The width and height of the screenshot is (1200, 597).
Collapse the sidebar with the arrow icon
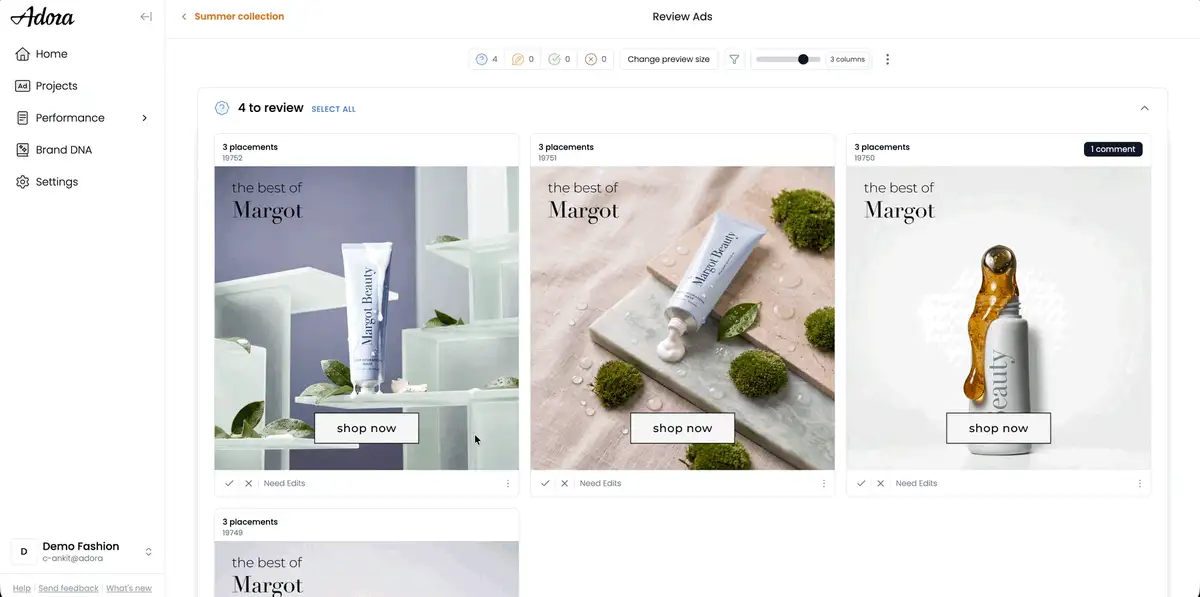[x=146, y=17]
